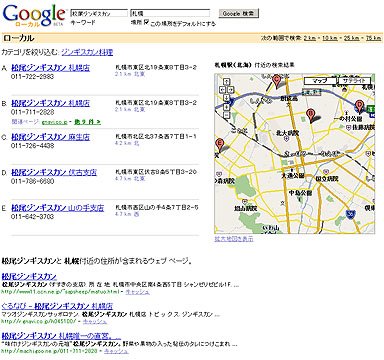The height and width of the screenshot is (360, 384).
Task: Select the address 札幌市西区山の手4条7丁目2-5
Action: 157,207
